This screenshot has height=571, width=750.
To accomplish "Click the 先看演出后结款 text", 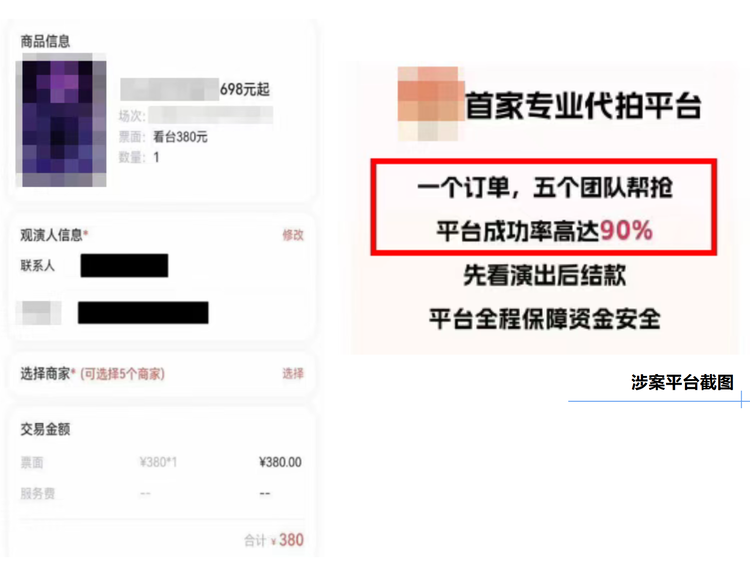I will [x=544, y=275].
